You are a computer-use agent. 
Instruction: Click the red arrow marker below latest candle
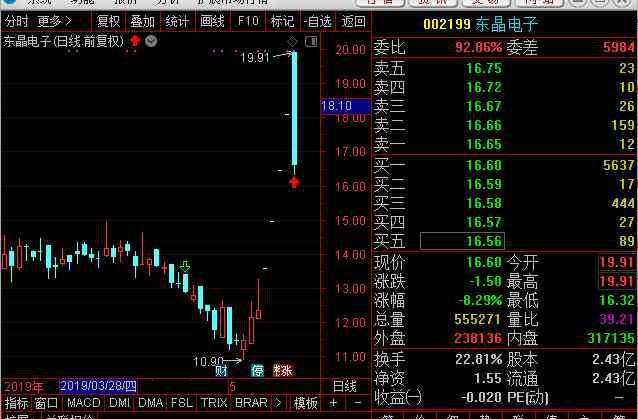pyautogui.click(x=294, y=183)
